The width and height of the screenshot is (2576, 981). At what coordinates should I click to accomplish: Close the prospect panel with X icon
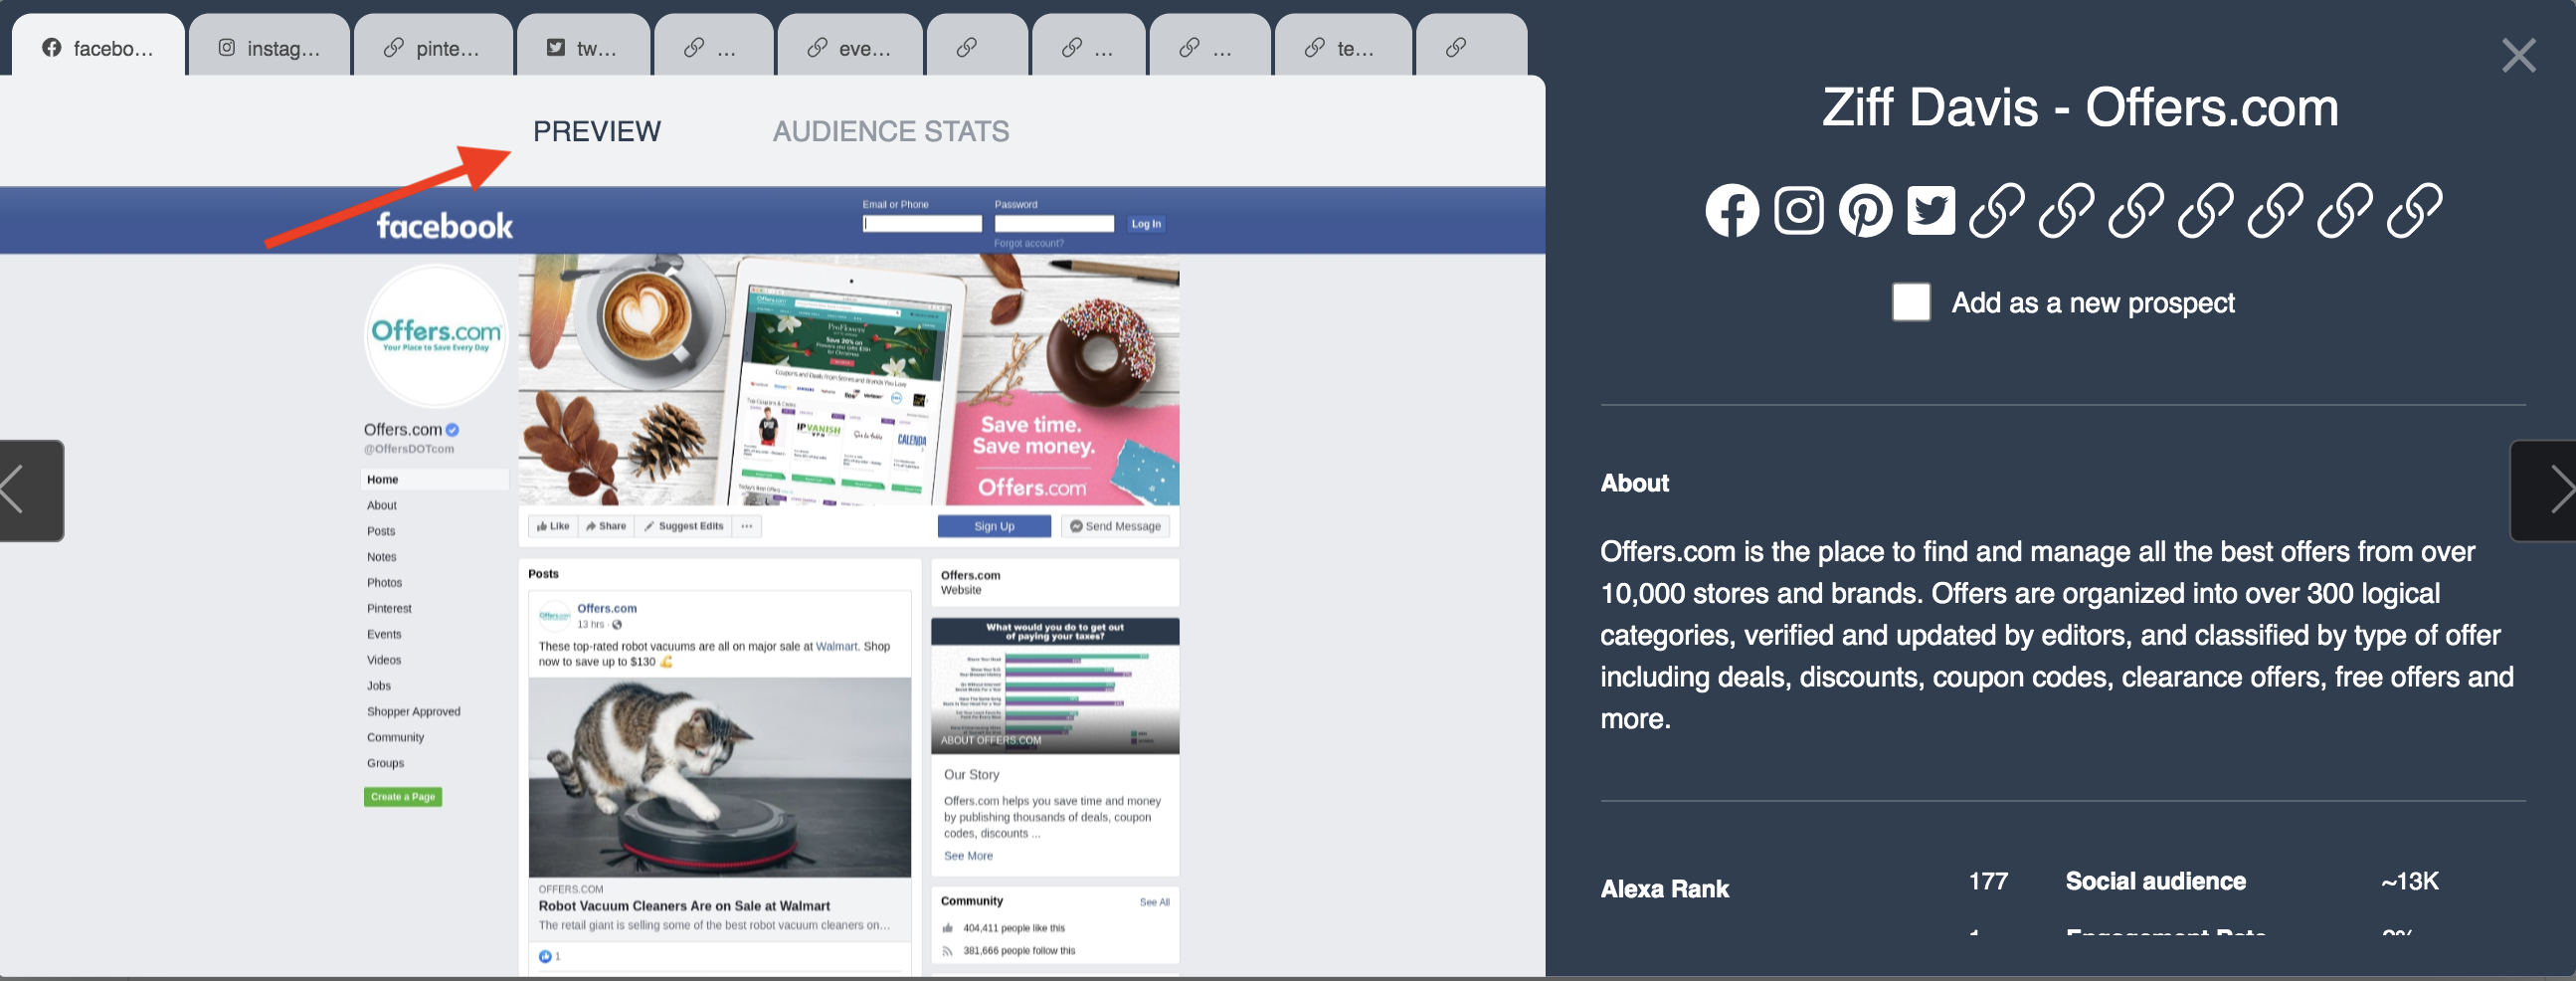pos(2518,56)
